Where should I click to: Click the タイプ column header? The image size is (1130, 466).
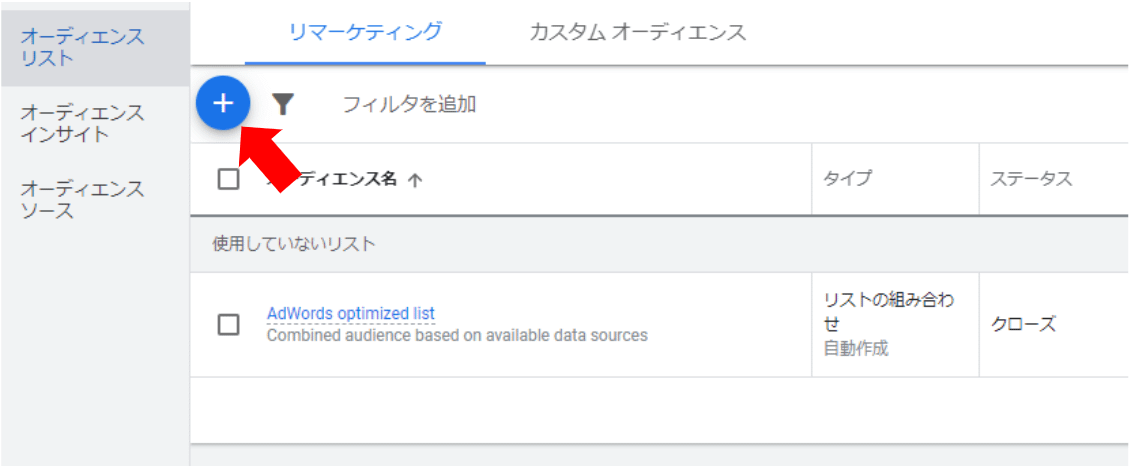click(x=847, y=179)
